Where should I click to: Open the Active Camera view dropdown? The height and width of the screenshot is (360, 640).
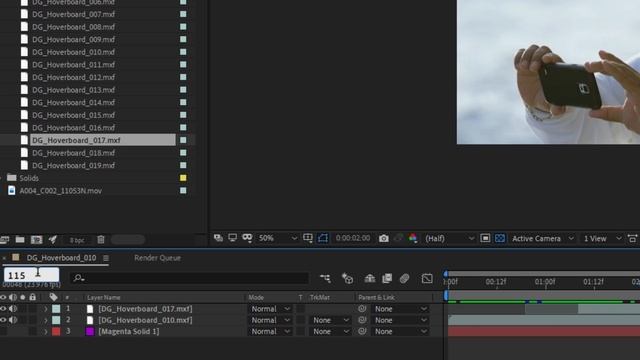coord(543,238)
